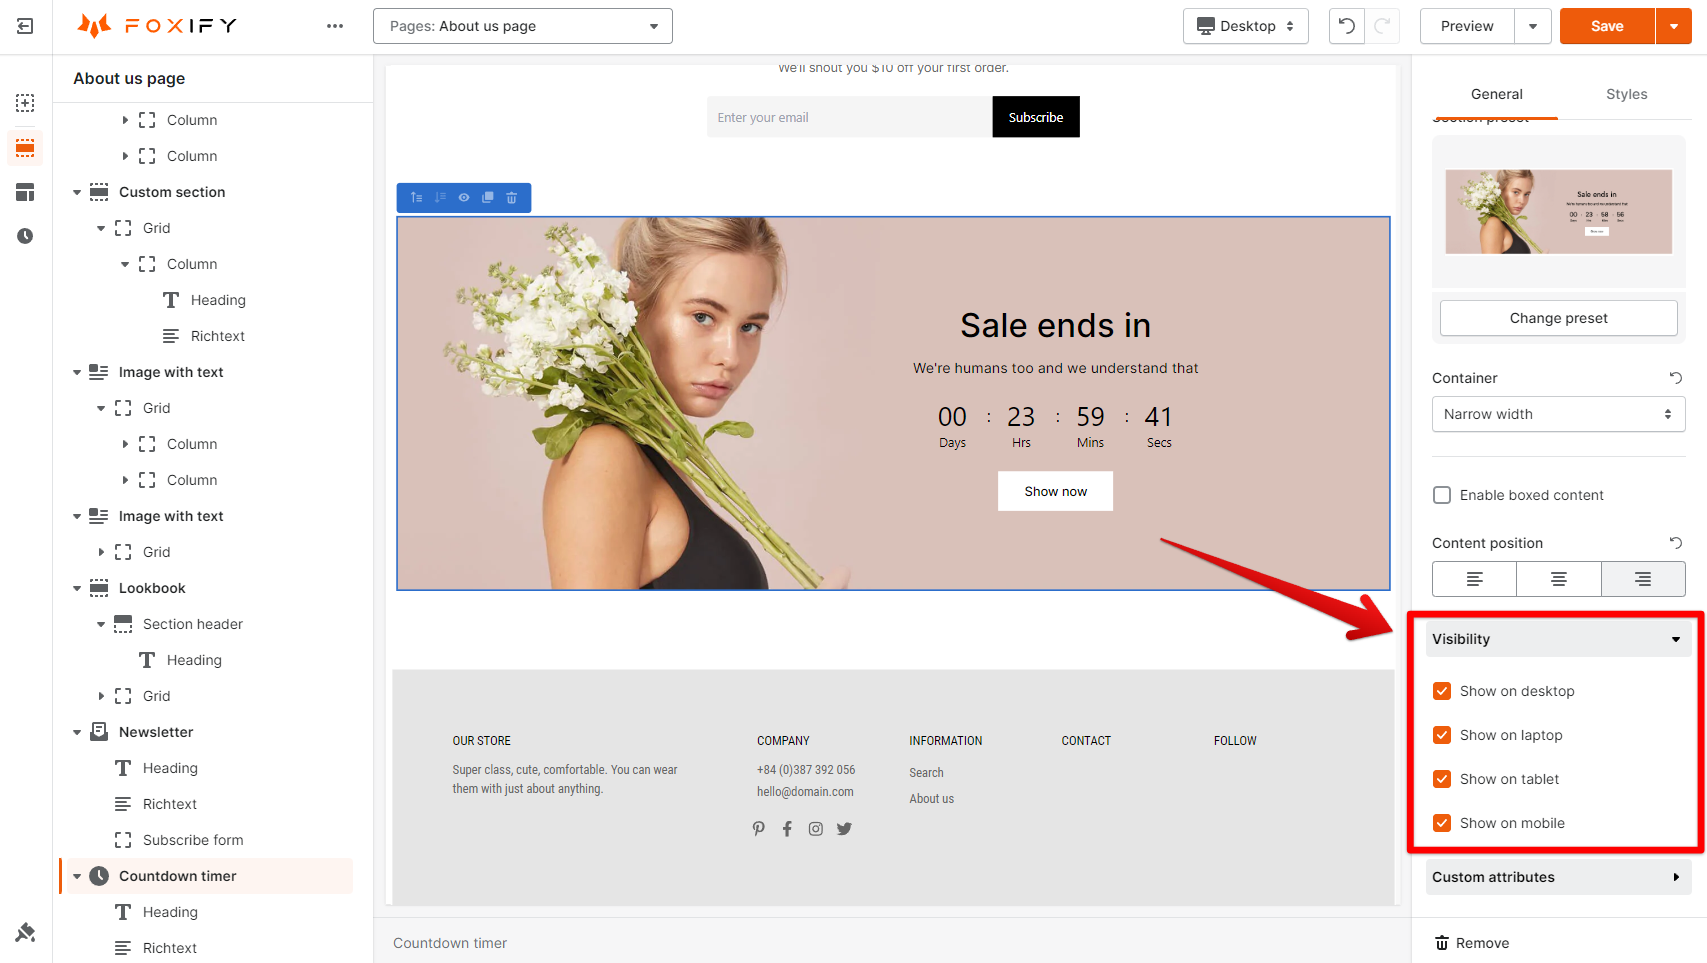Open the Save dropdown arrow

point(1674,26)
